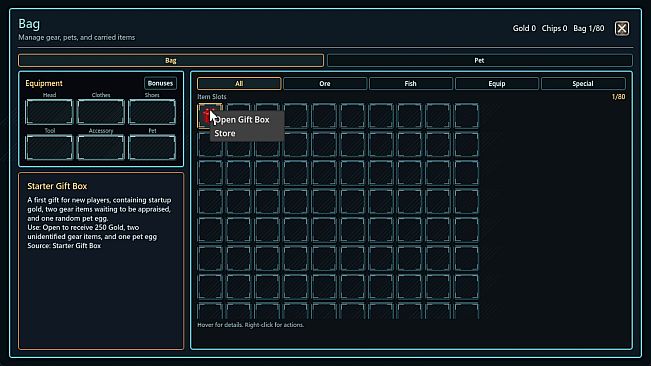Show Equip category items
651x366 pixels.
point(497,83)
